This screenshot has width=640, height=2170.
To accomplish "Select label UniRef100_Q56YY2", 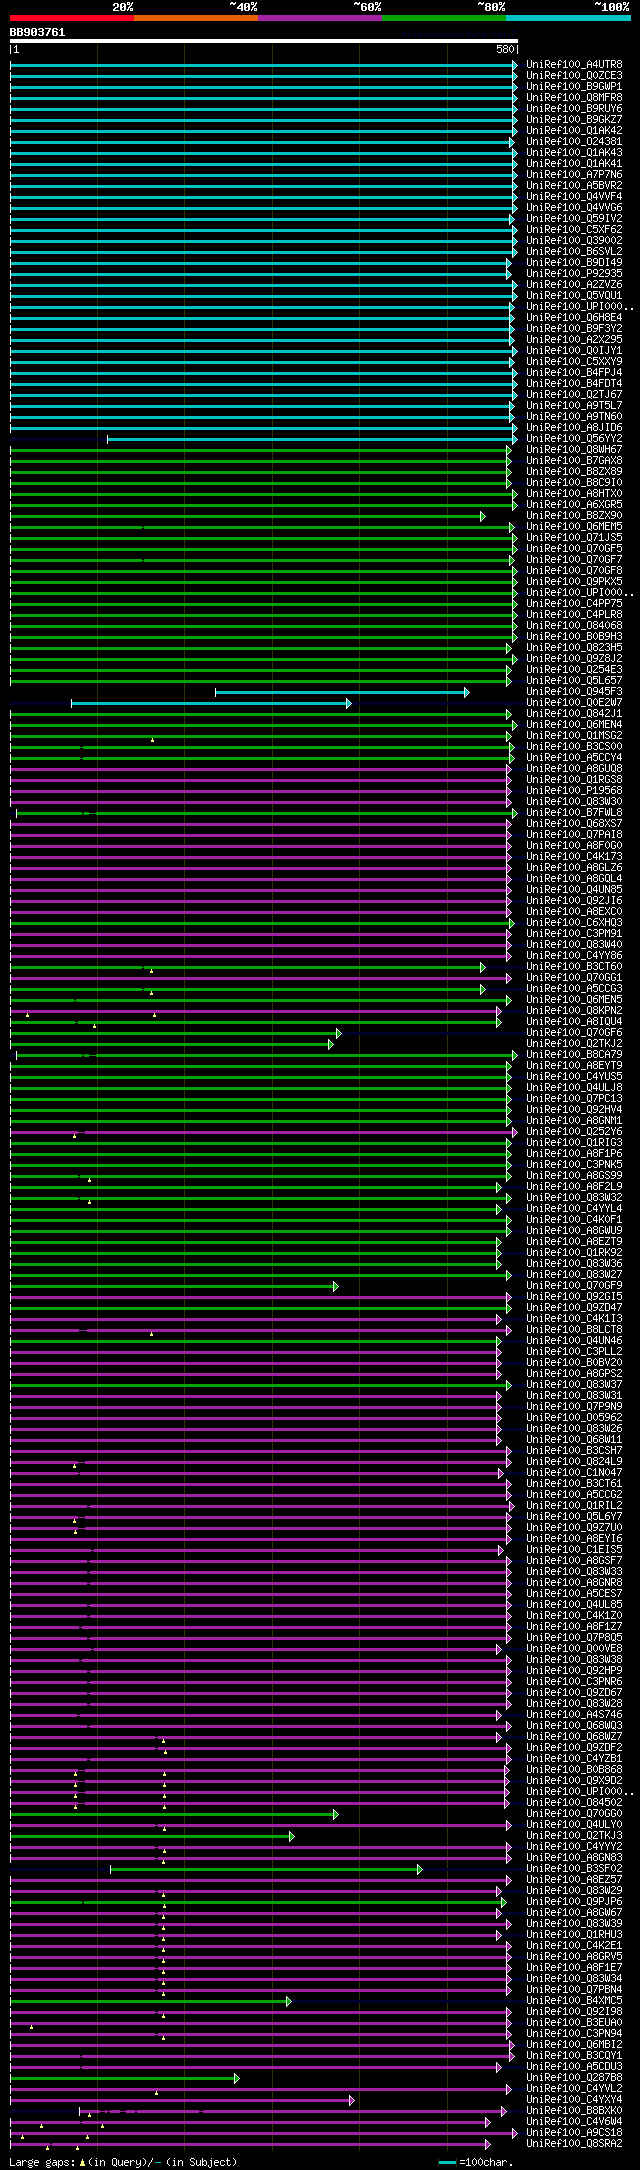I will [574, 439].
